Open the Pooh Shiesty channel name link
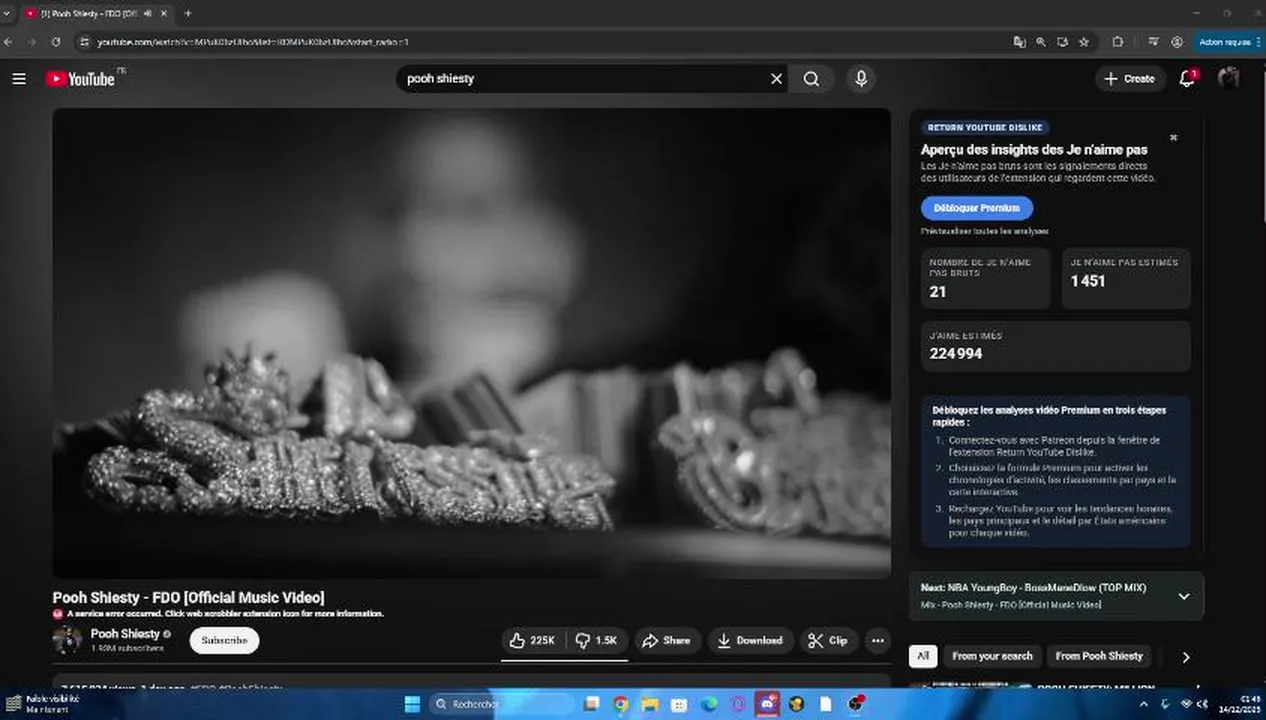Image resolution: width=1266 pixels, height=720 pixels. (125, 634)
